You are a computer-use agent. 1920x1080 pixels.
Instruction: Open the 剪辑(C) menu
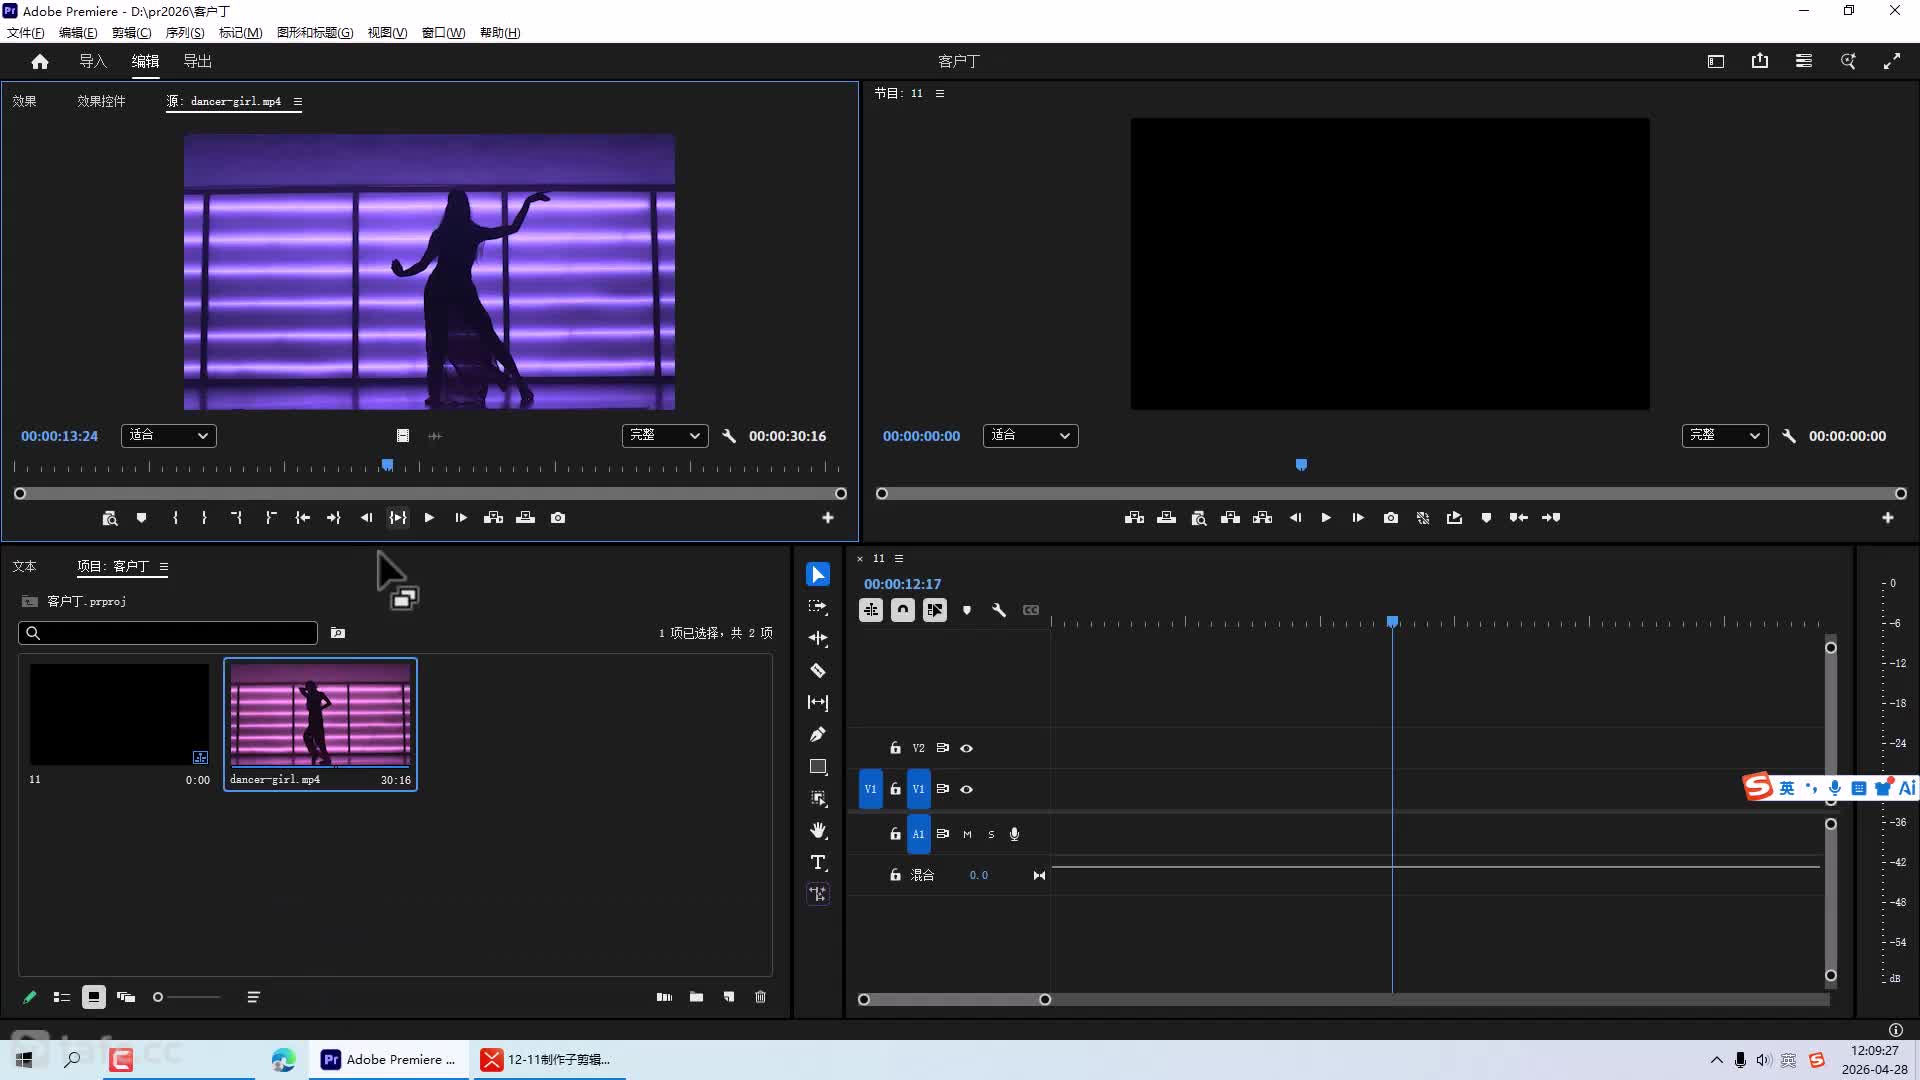132,32
